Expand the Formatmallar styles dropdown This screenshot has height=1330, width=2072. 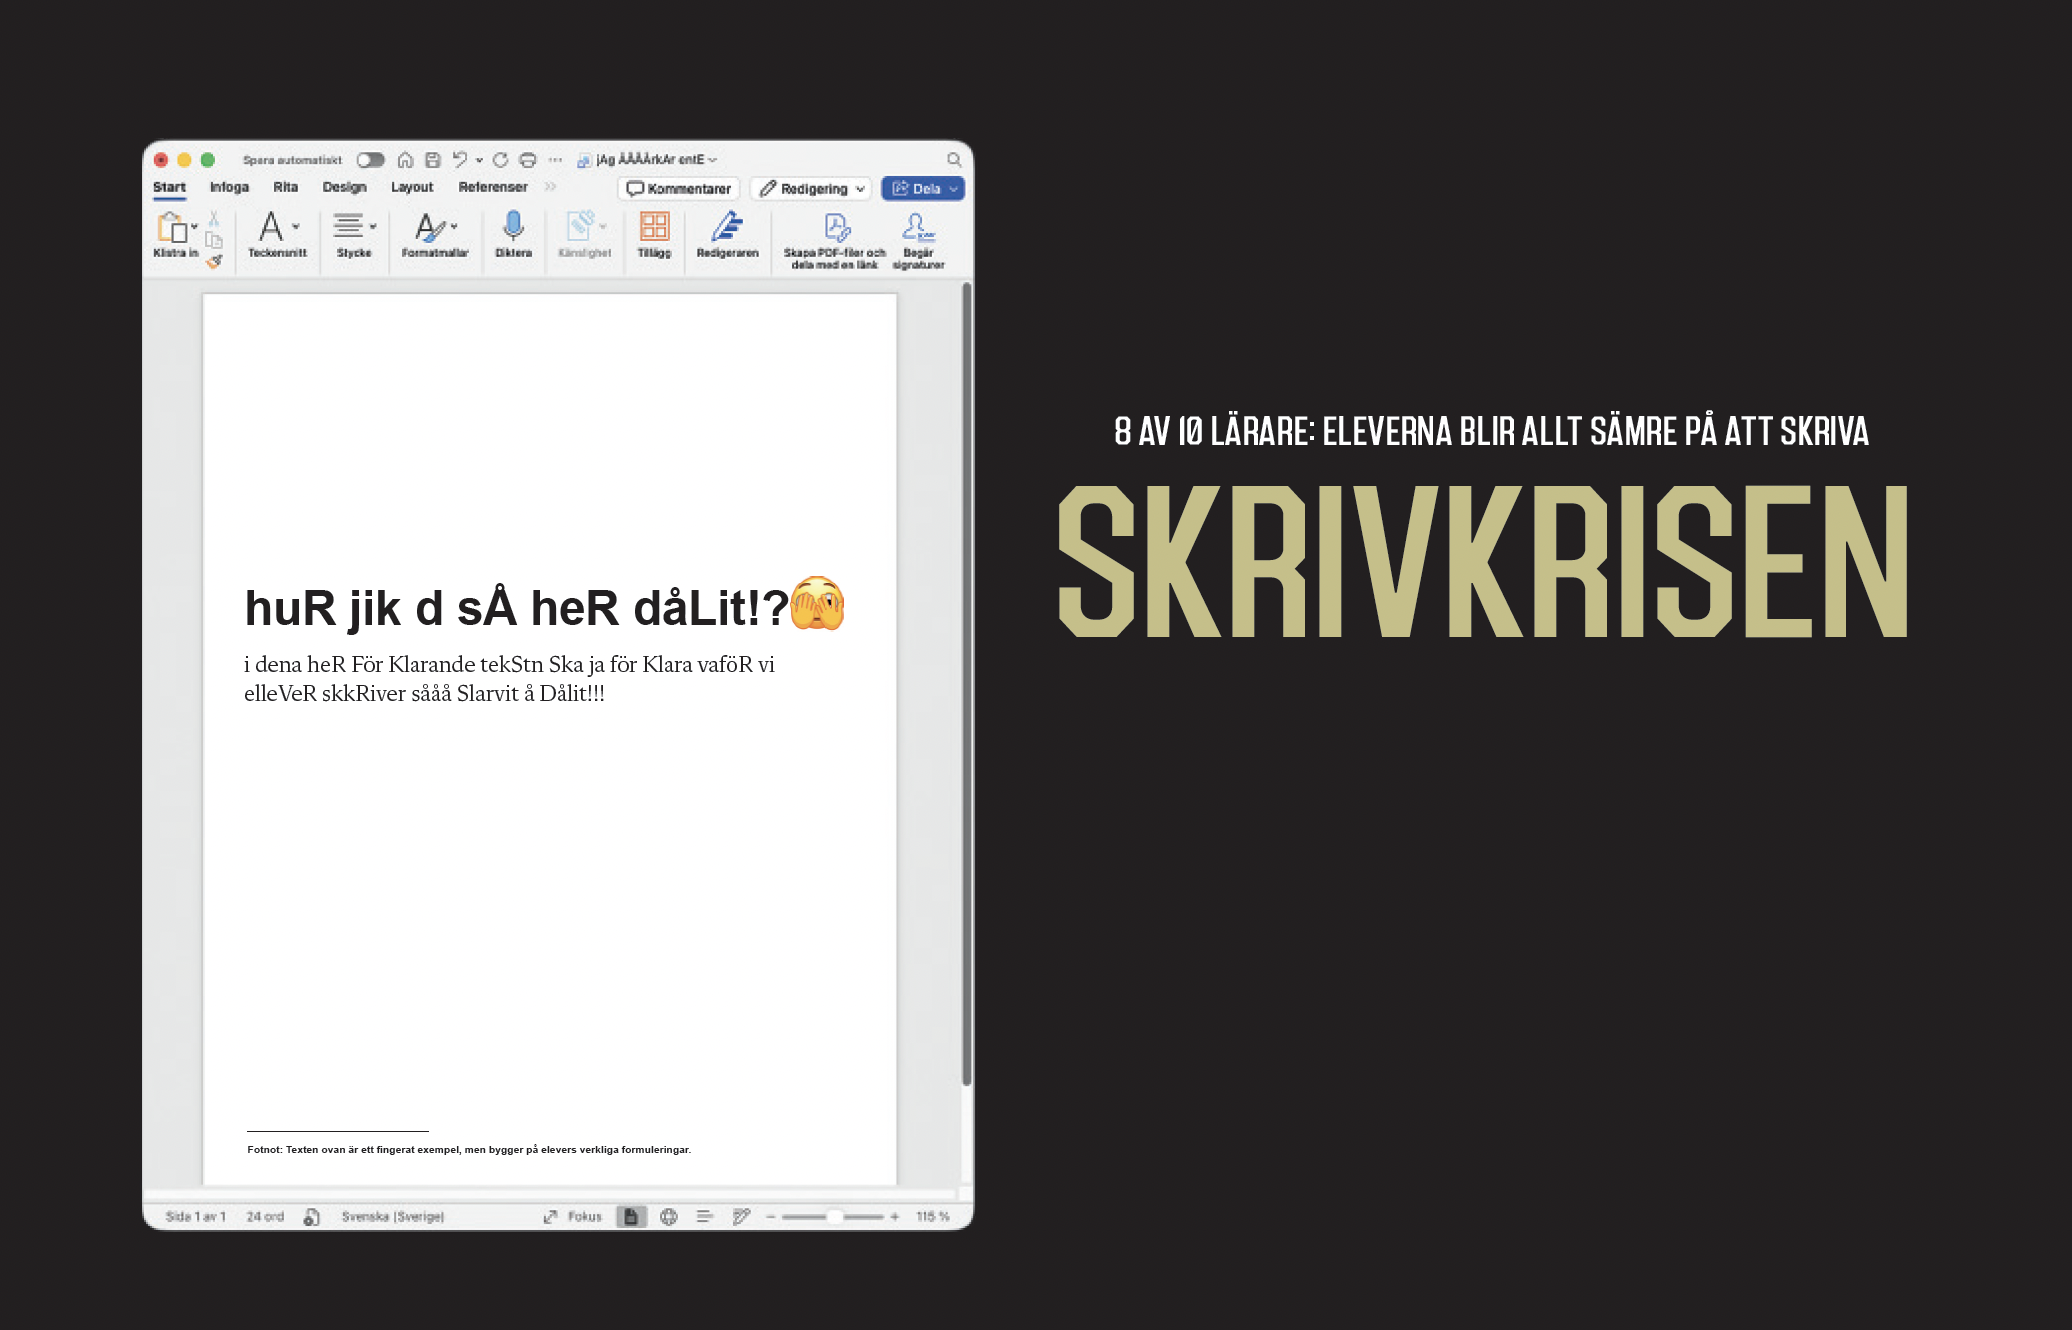click(x=454, y=227)
